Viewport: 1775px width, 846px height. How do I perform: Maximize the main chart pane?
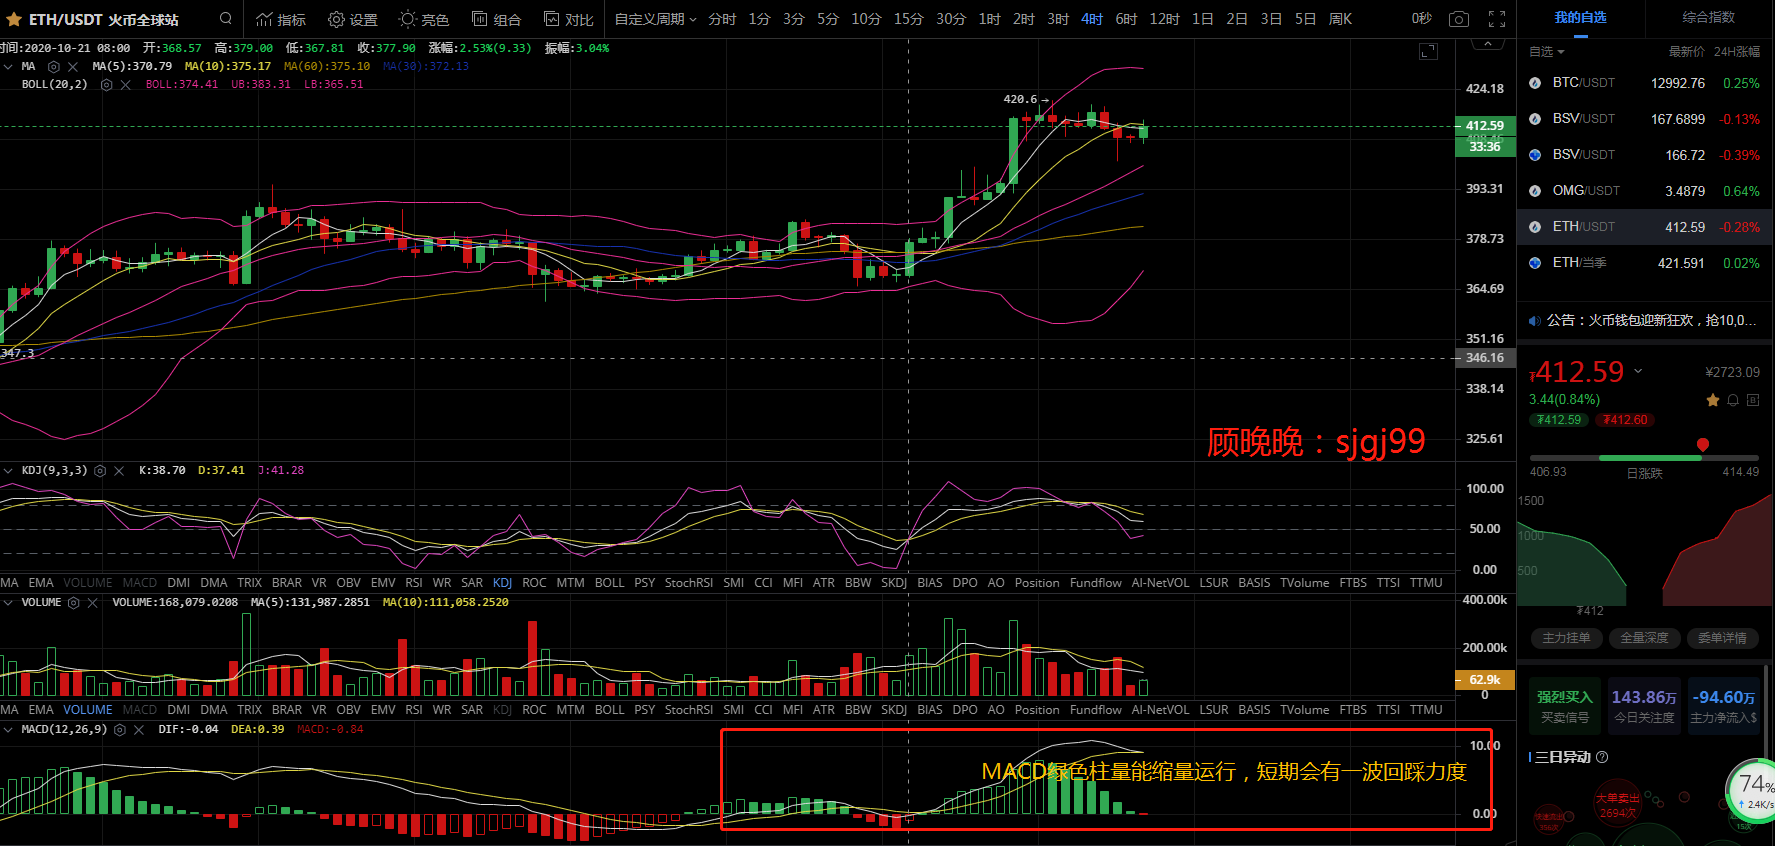pyautogui.click(x=1428, y=51)
